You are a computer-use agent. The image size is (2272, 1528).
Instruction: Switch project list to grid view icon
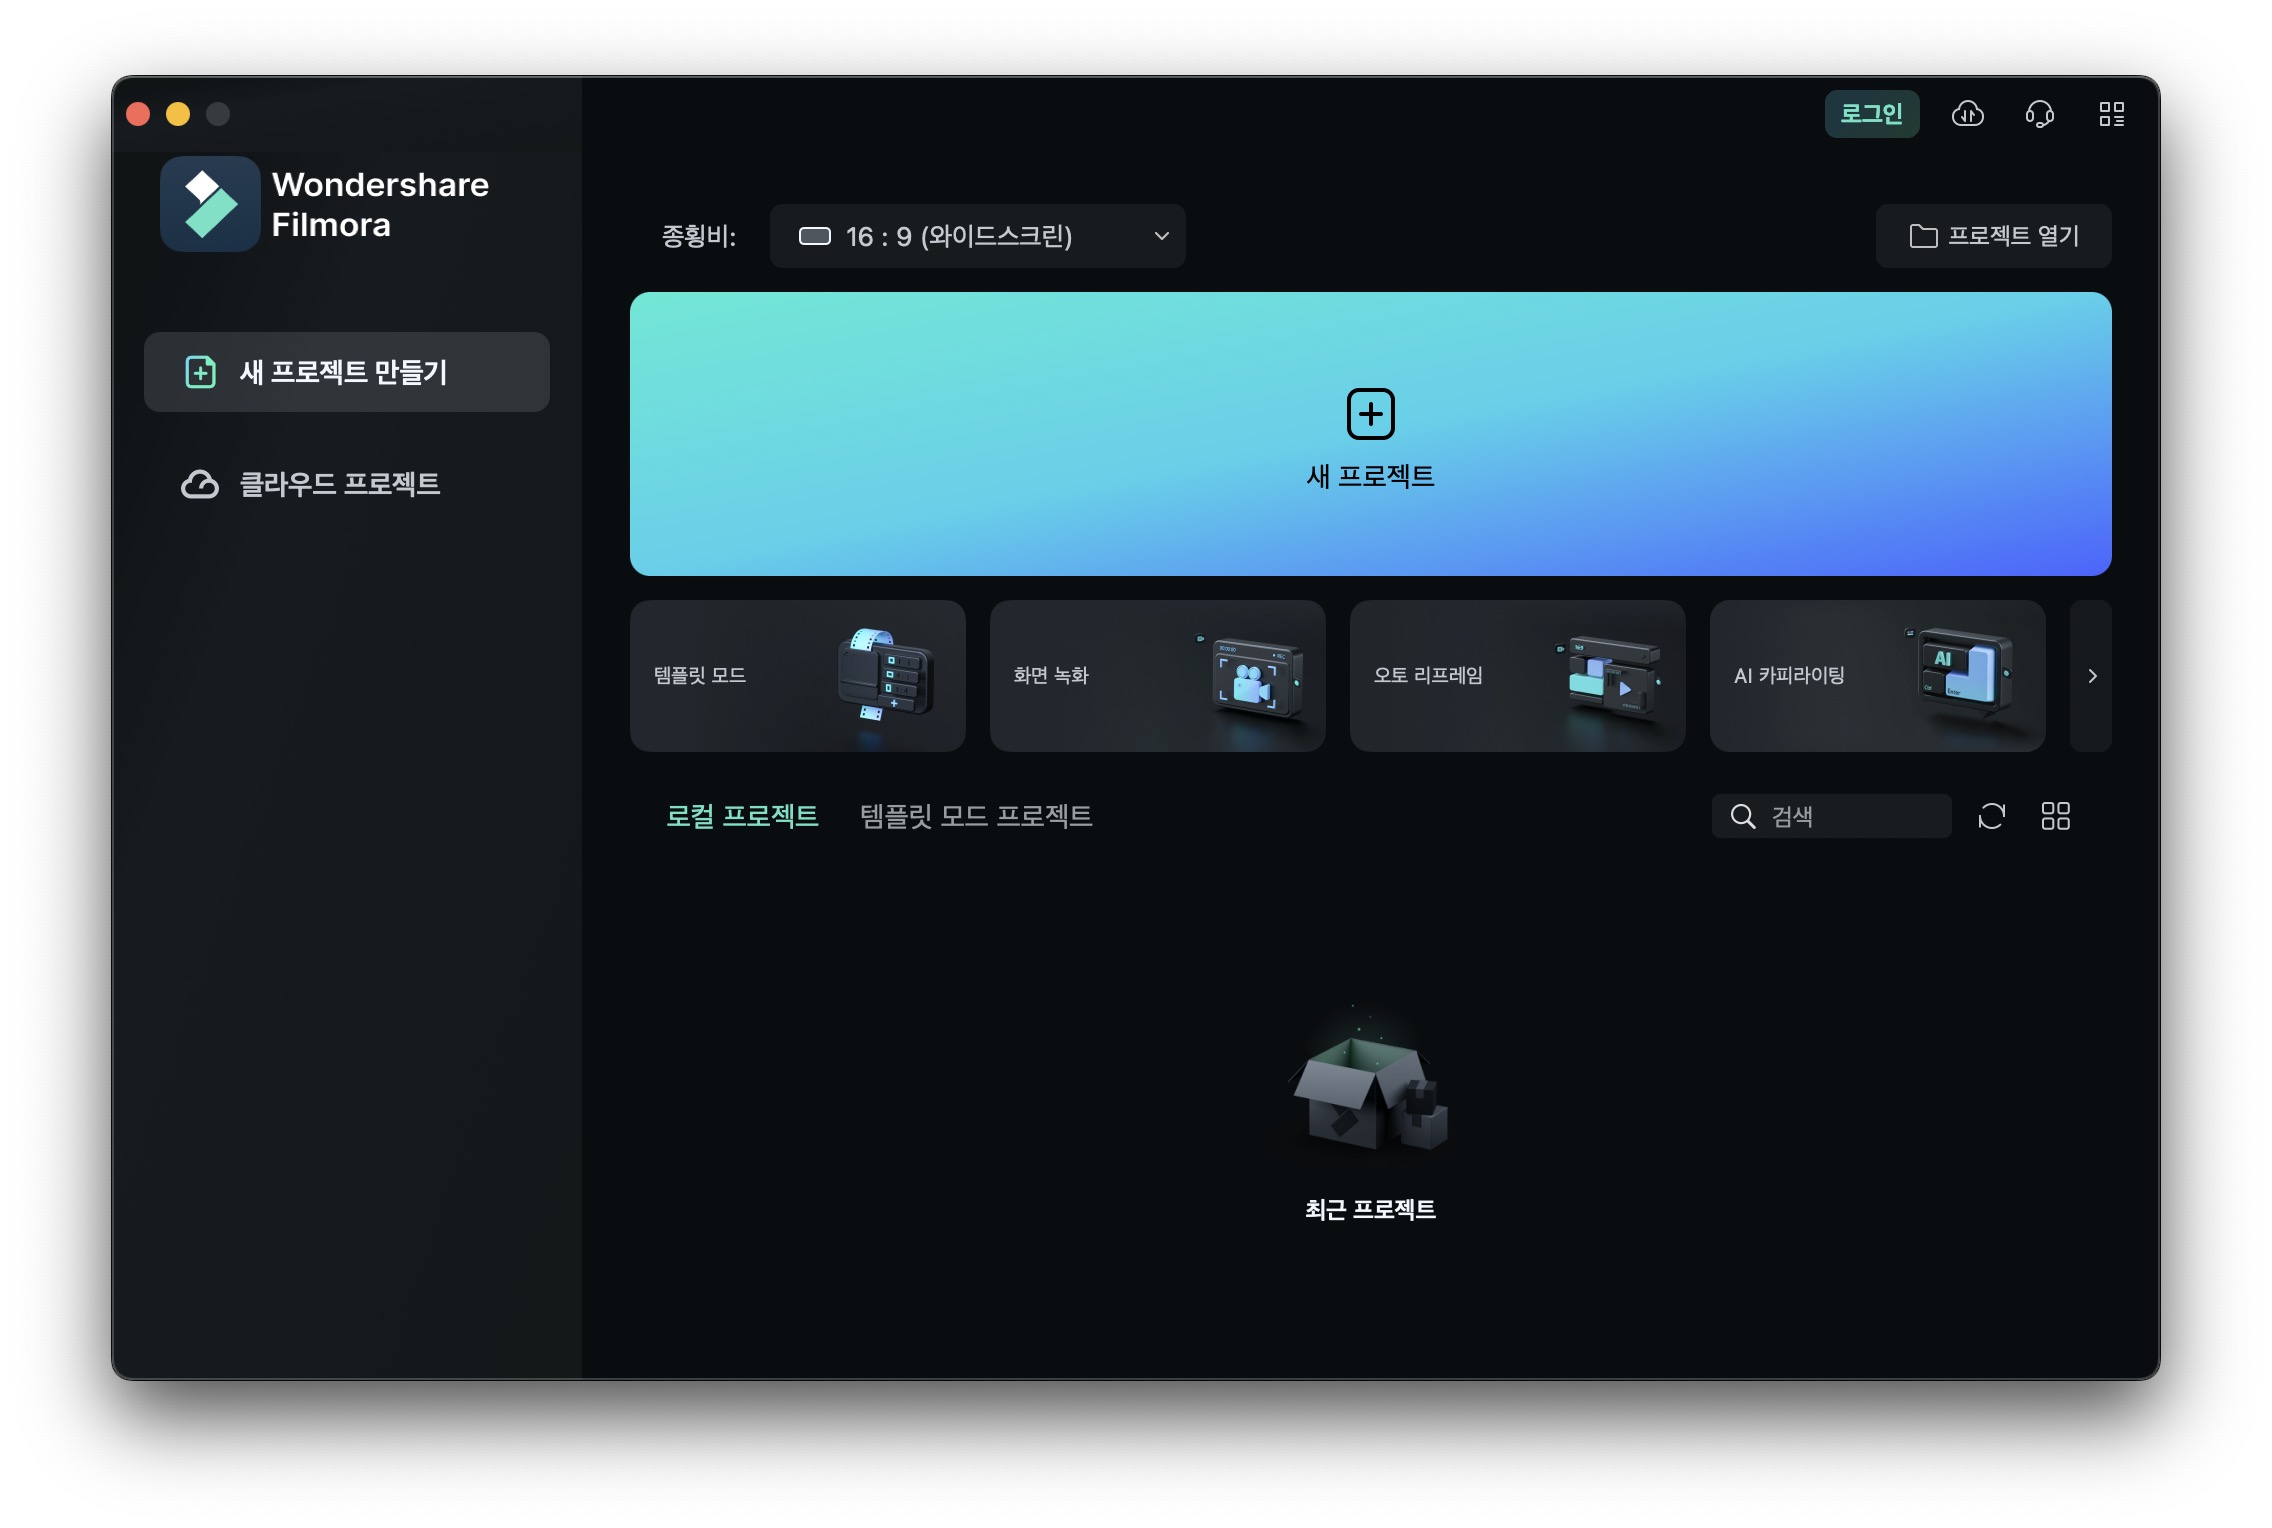[2055, 816]
